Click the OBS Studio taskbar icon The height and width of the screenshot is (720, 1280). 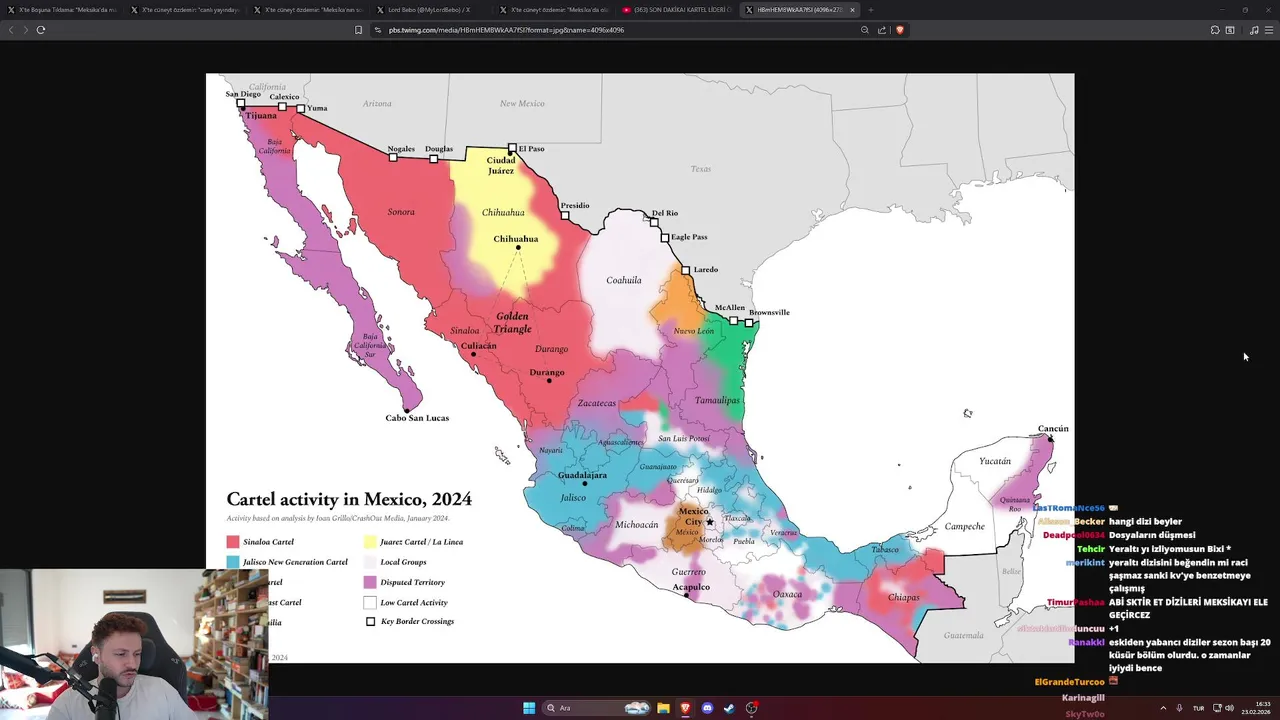tap(751, 708)
